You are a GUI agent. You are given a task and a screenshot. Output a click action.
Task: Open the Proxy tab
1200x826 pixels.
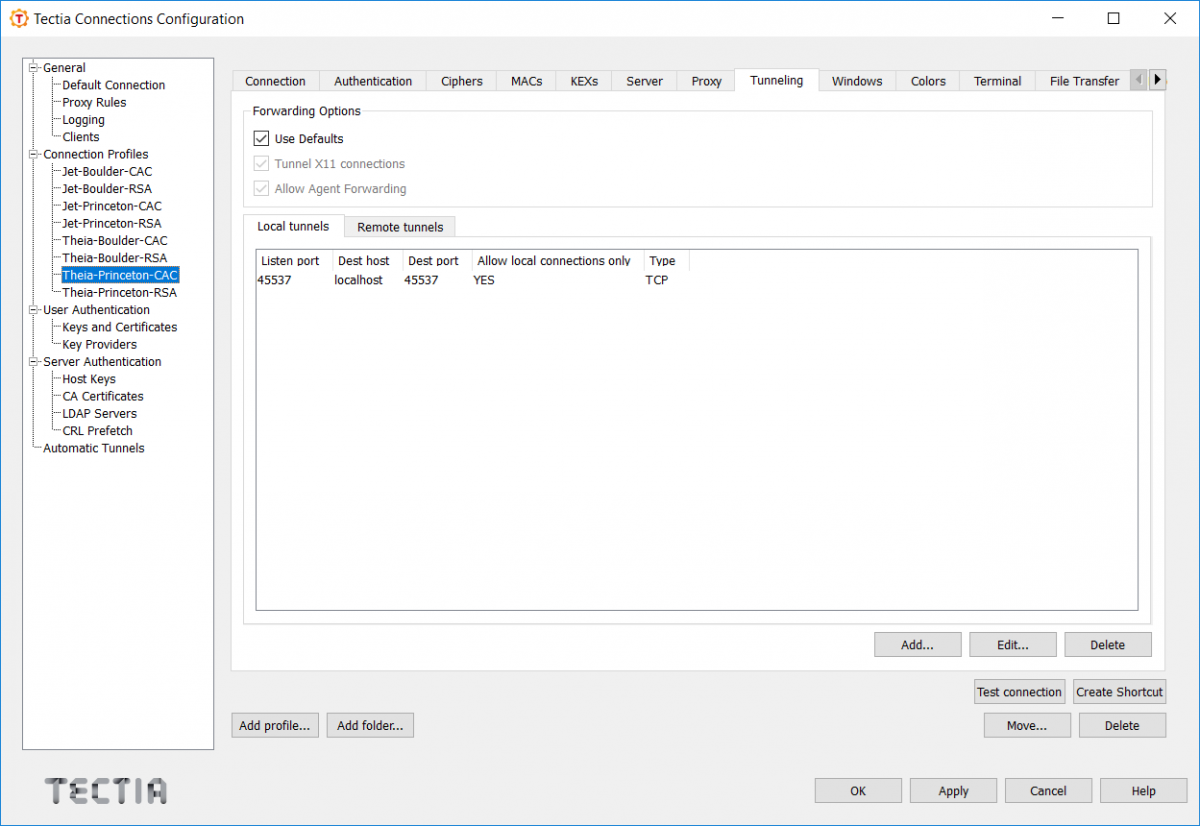706,81
